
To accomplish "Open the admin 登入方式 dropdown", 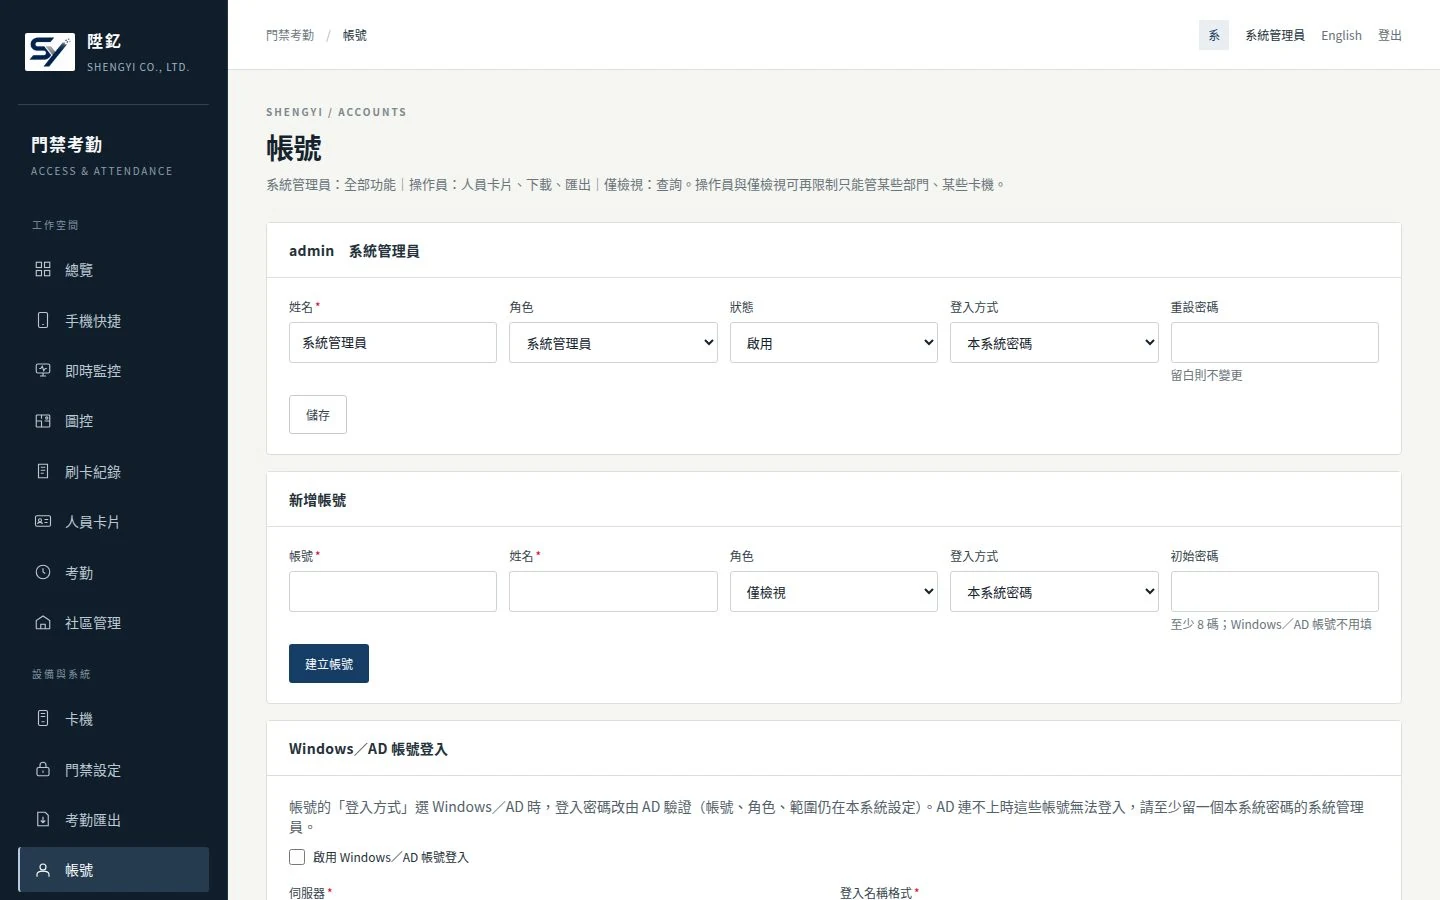I will pos(1054,342).
